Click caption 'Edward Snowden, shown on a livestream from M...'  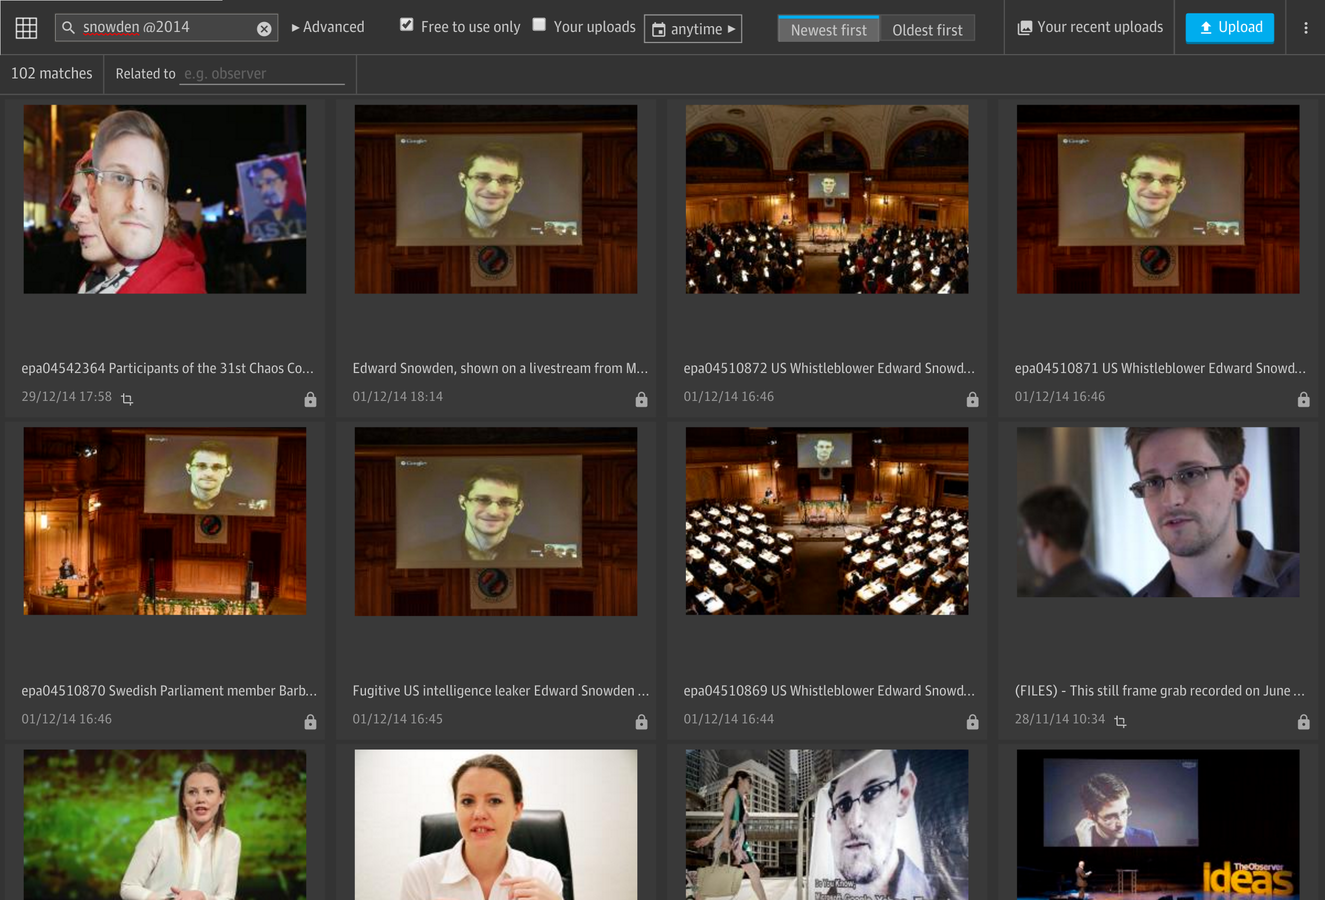500,368
